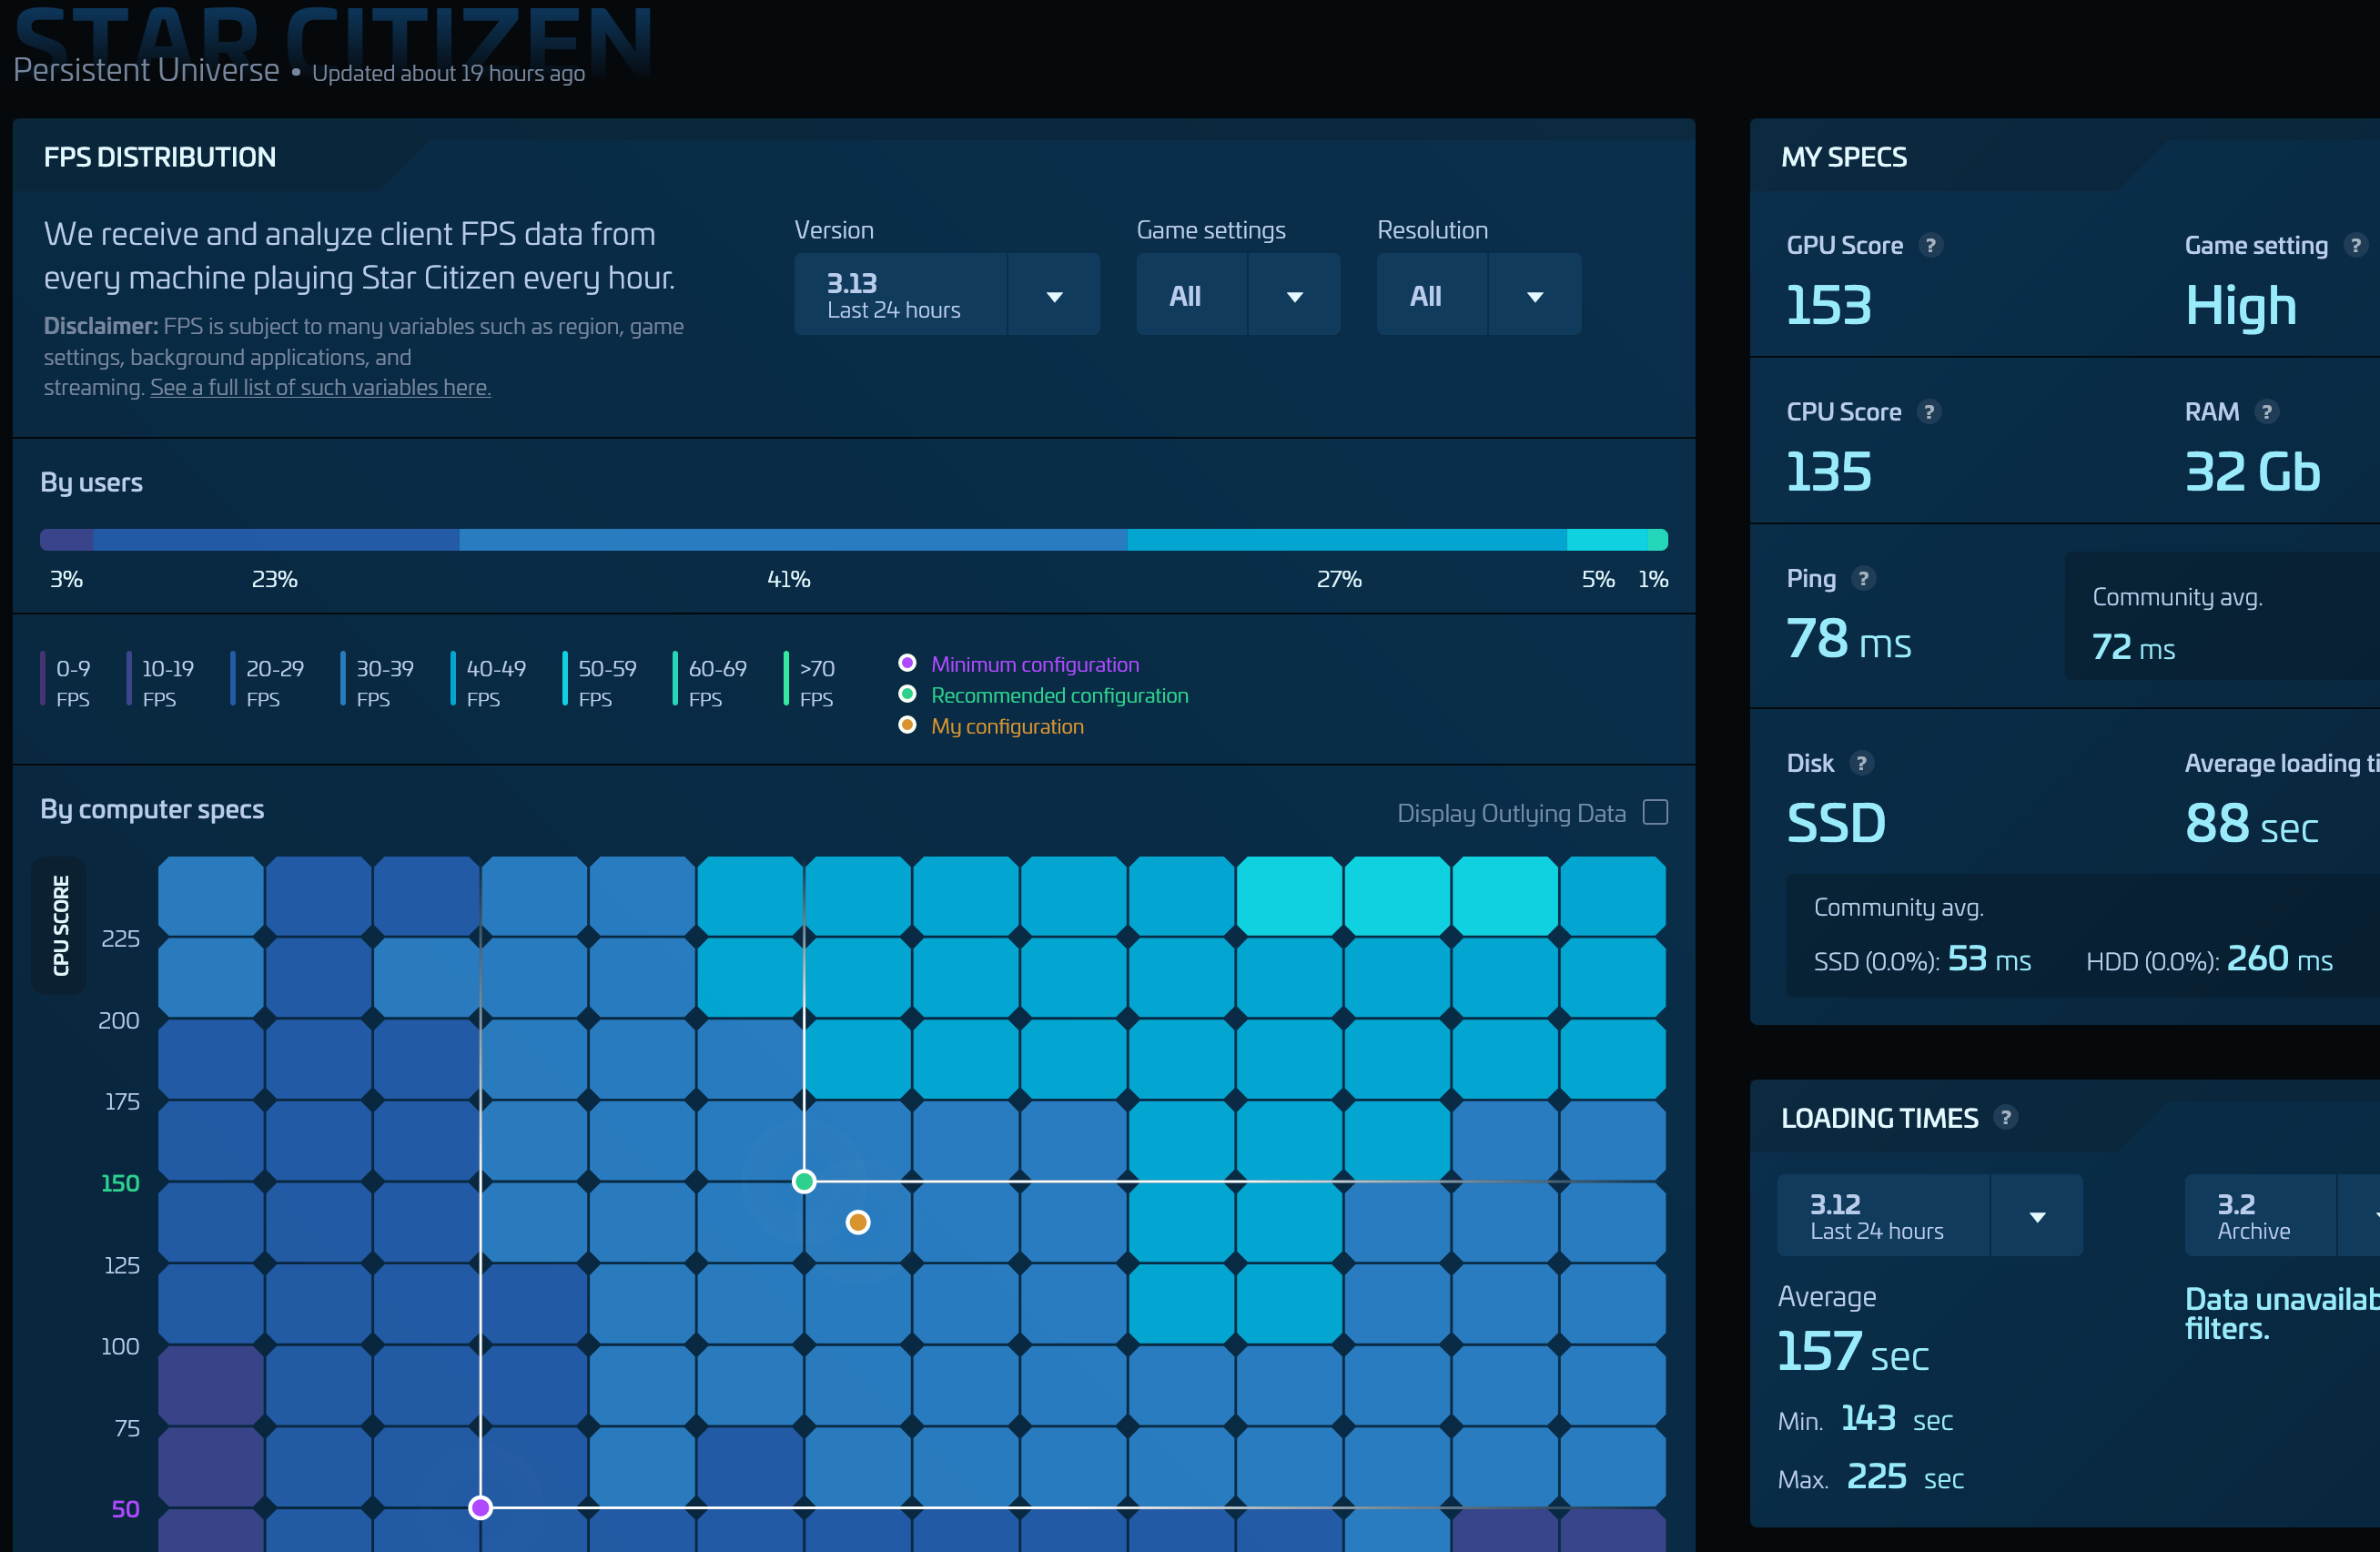2380x1552 pixels.
Task: Click the 0-9 FPS legend entry
Action: pos(66,682)
